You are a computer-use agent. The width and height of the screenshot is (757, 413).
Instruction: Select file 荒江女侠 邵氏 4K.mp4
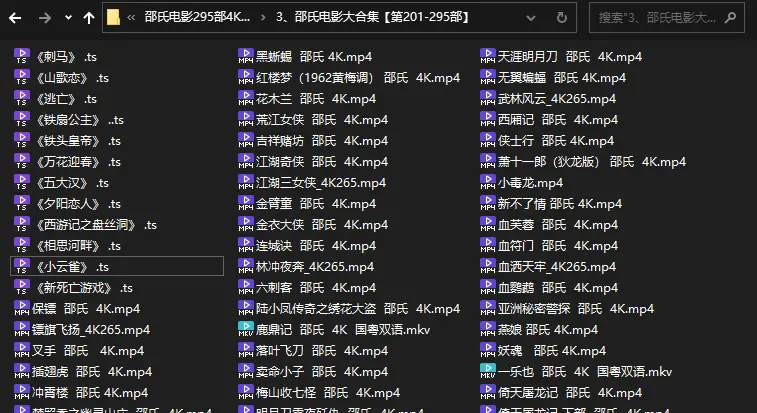pos(322,120)
